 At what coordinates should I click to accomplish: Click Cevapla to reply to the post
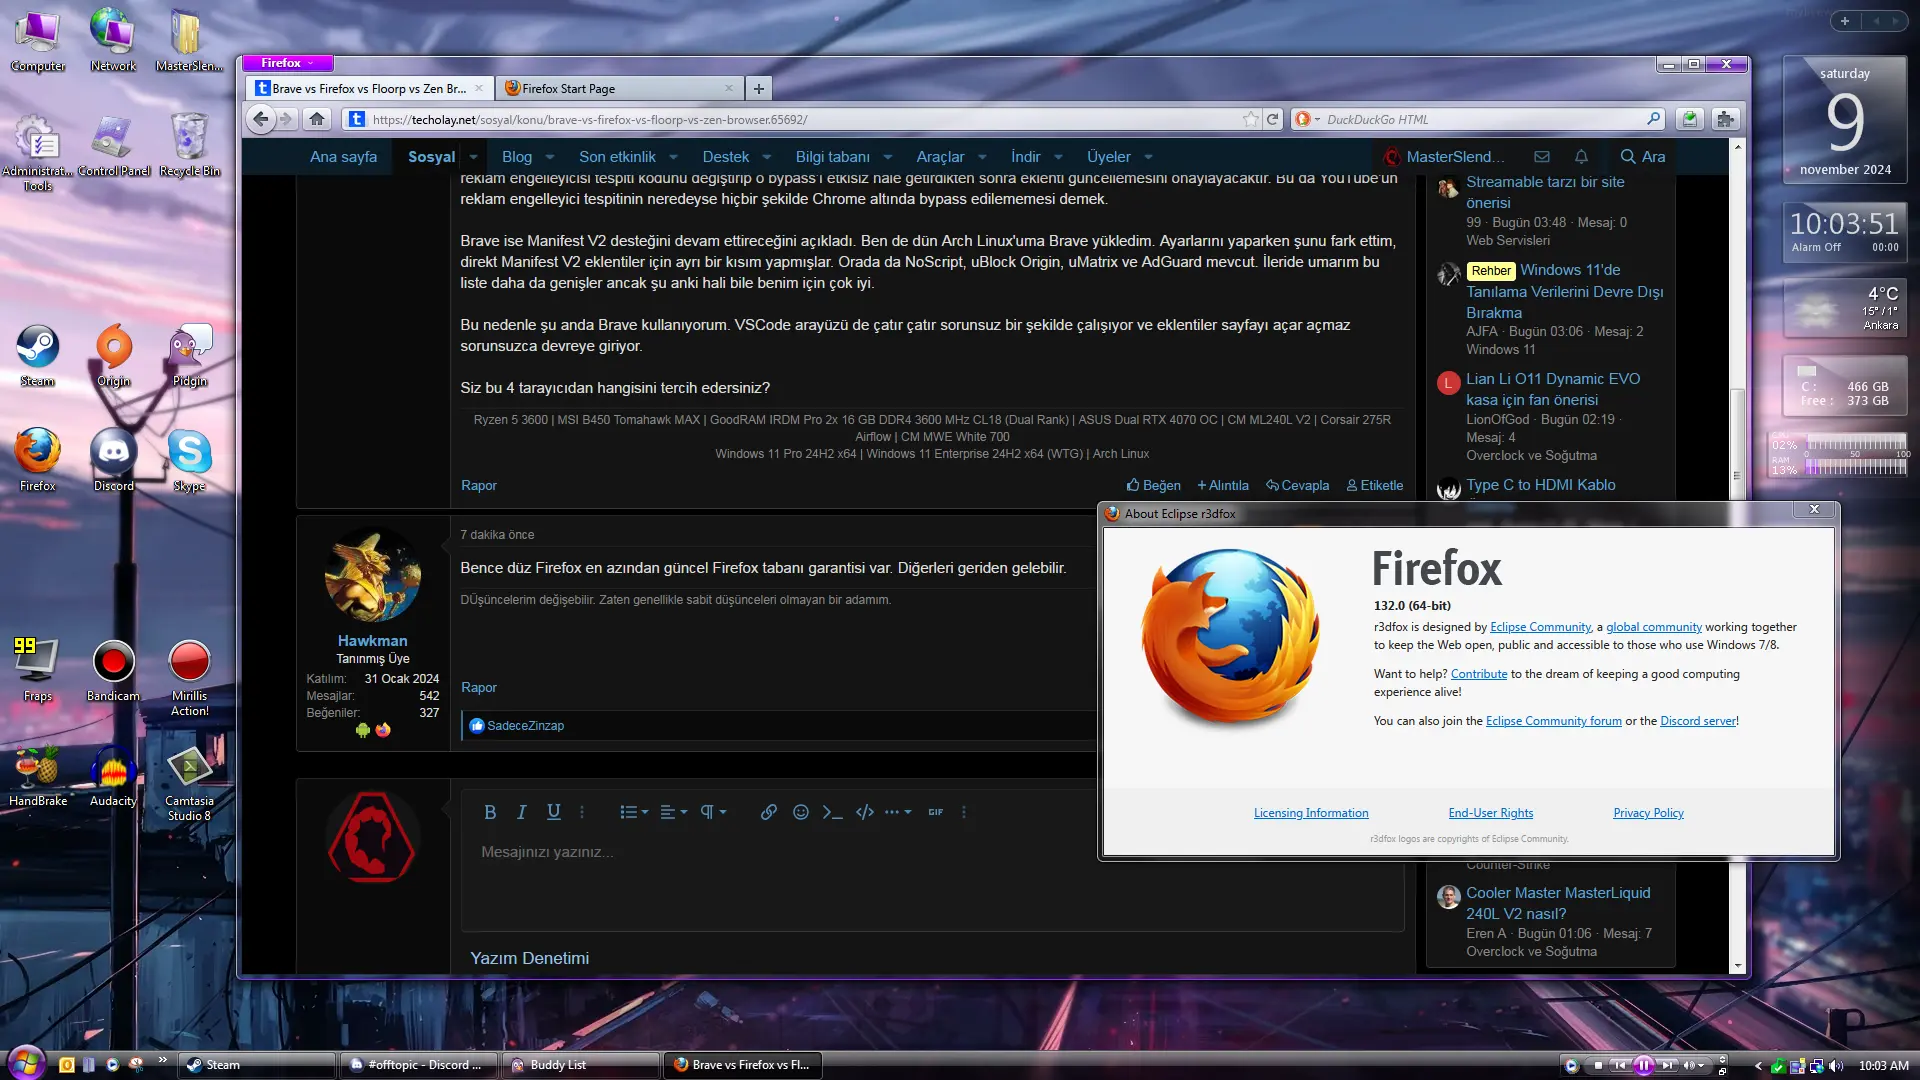coord(1298,486)
